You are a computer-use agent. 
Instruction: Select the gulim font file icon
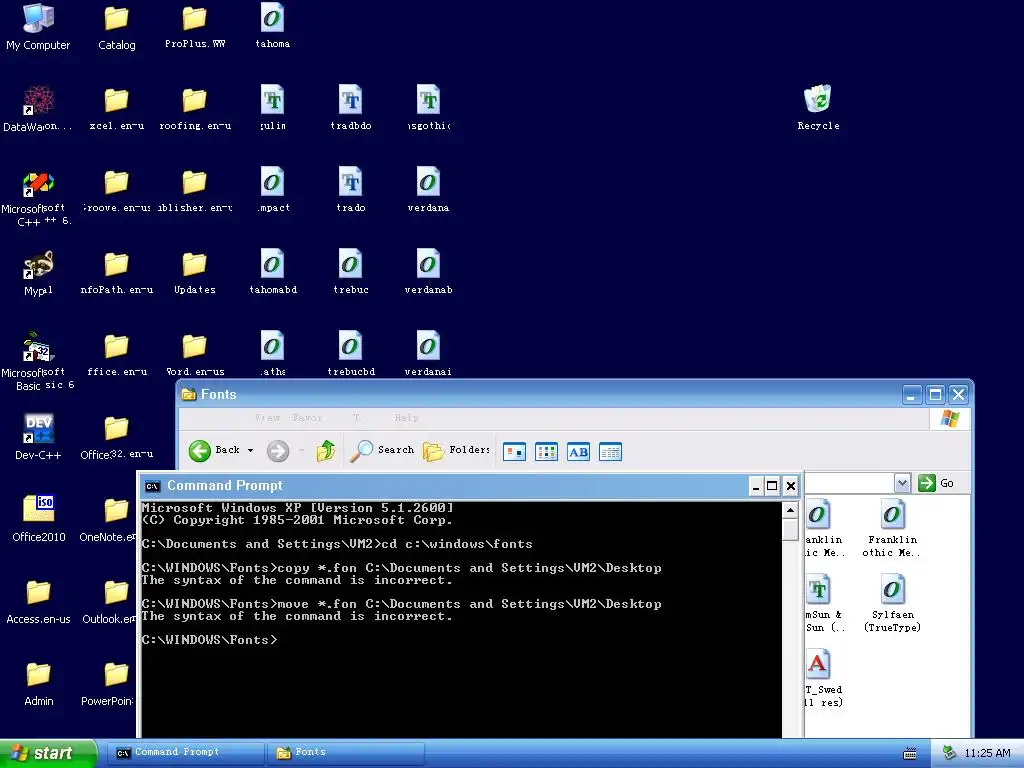tap(272, 108)
